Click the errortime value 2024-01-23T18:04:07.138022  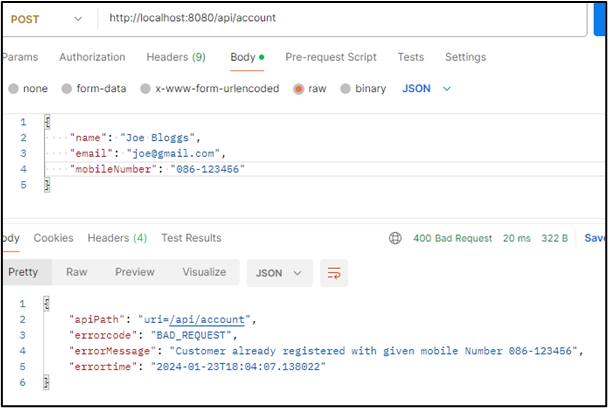pos(238,367)
